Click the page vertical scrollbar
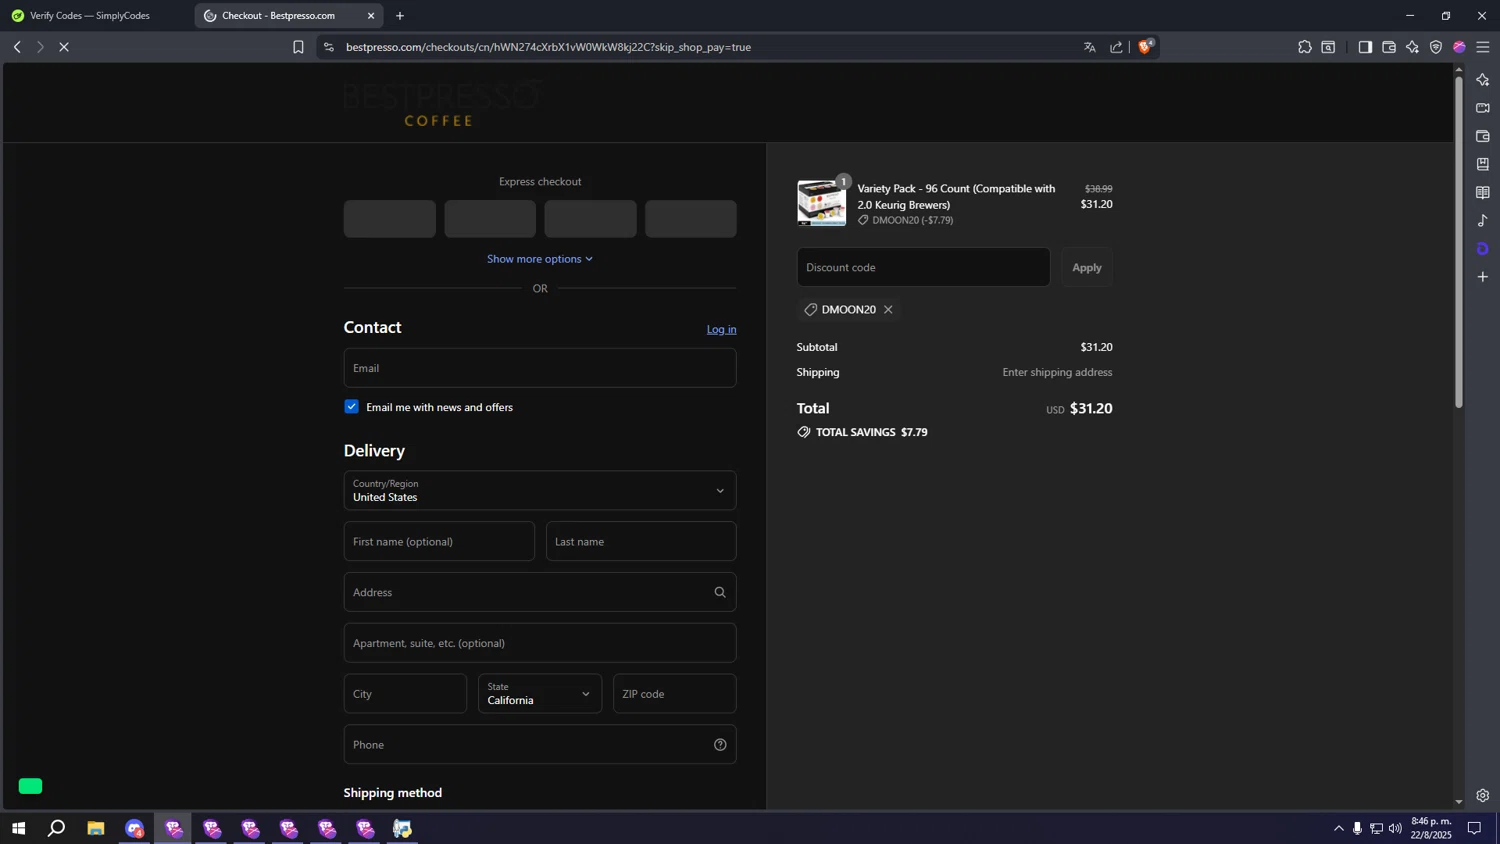 [x=1458, y=244]
